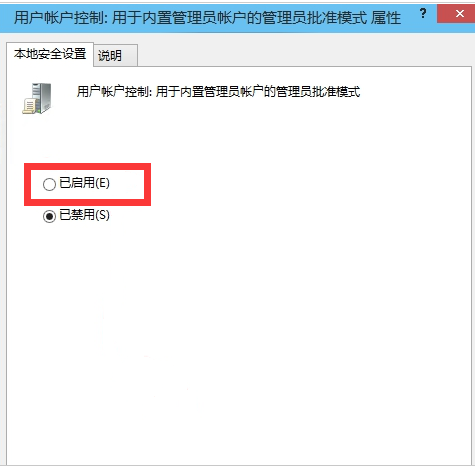Click the empty area below the radio options
The height and width of the screenshot is (466, 475).
[238, 333]
